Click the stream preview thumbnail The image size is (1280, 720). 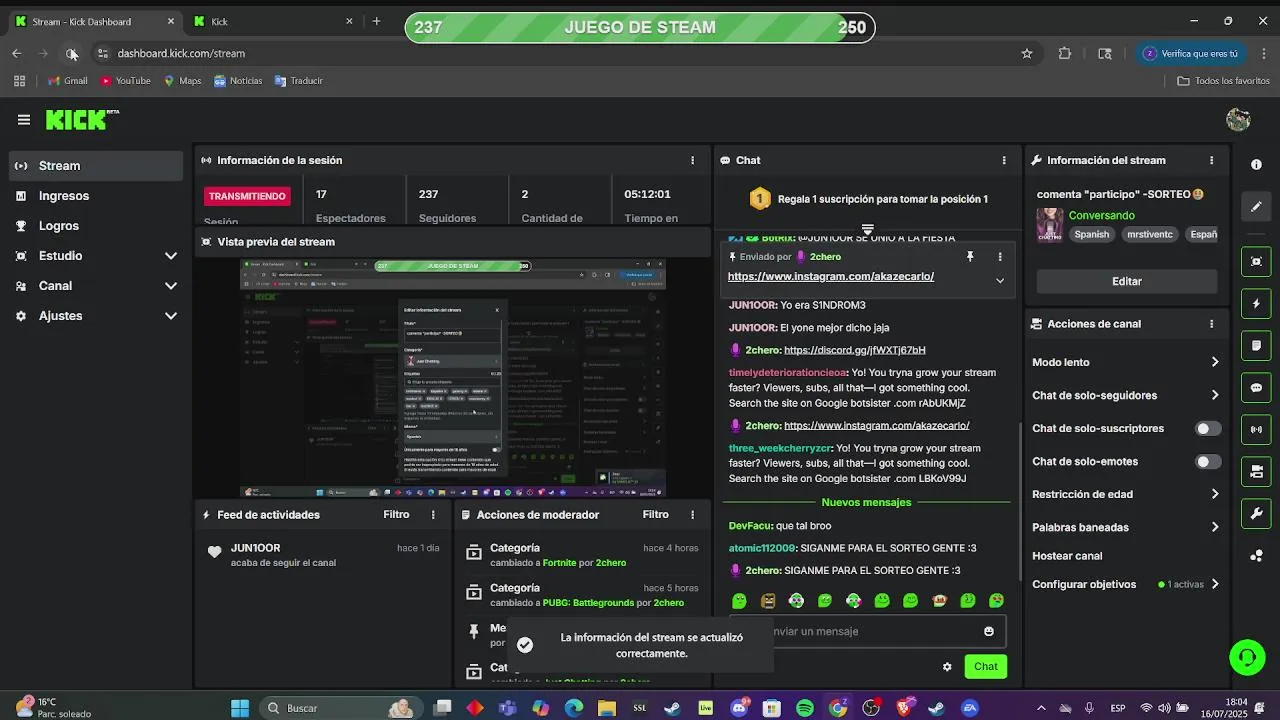453,378
